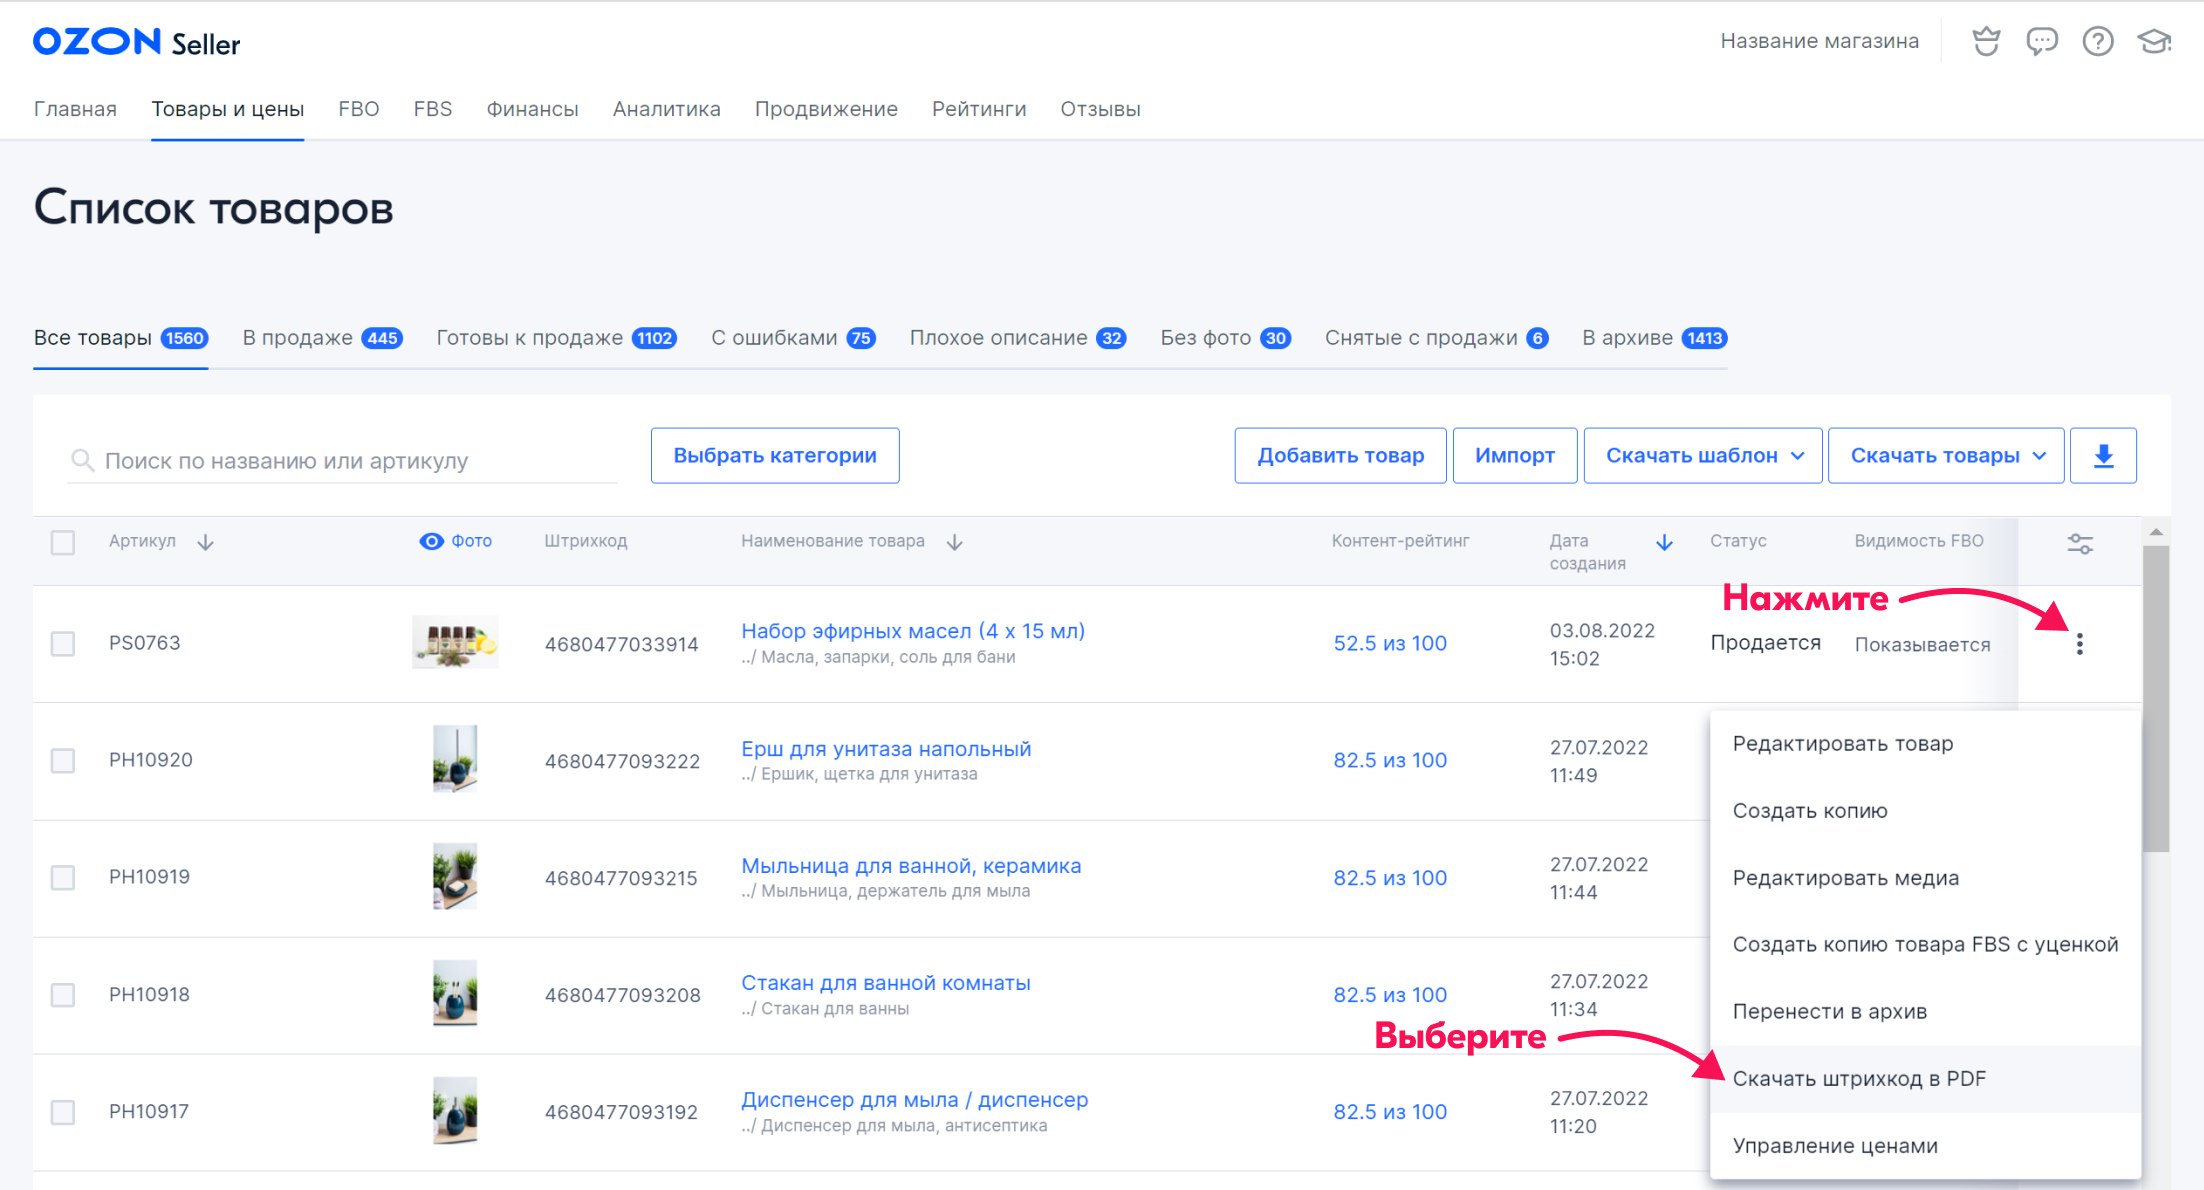
Task: Toggle the Фото eye visibility
Action: [431, 541]
